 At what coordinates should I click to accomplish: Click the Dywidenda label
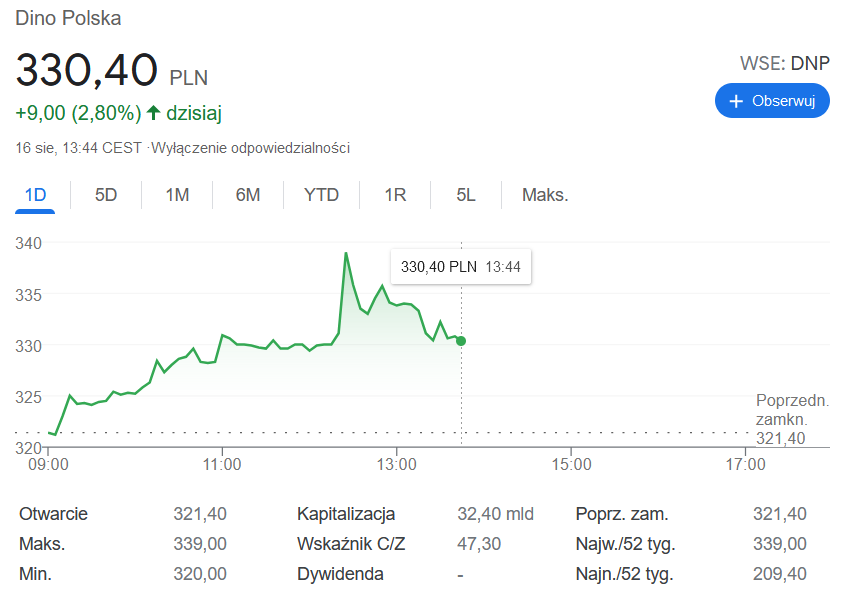[340, 573]
